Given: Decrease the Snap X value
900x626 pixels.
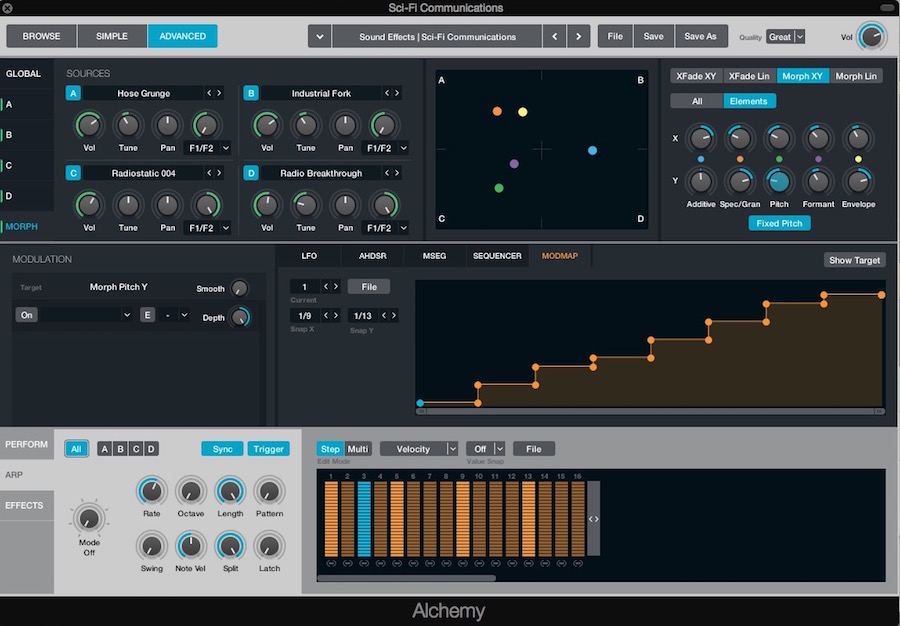Looking at the screenshot, I should pos(326,315).
